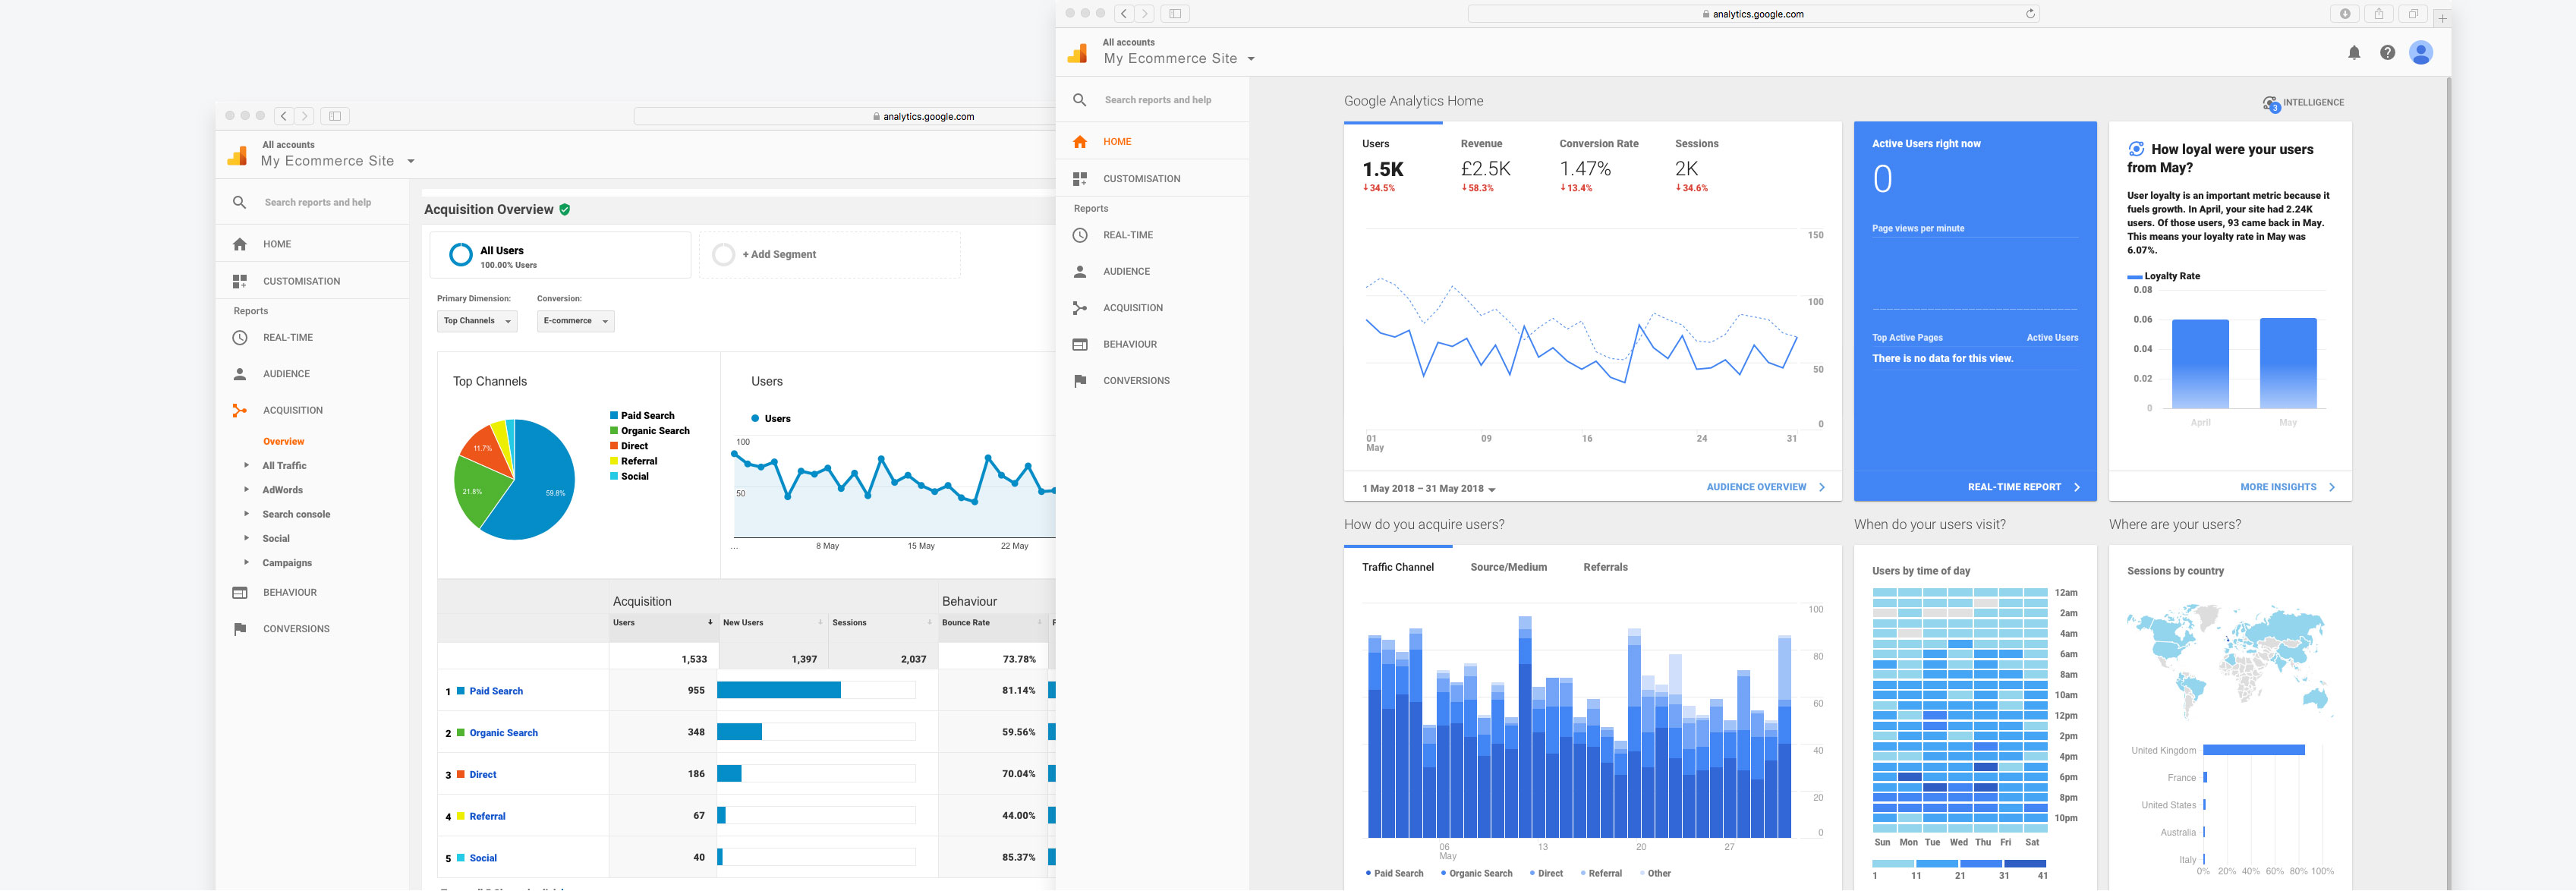The image size is (2576, 891).
Task: Open account selector dropdown in back window
Action: pyautogui.click(x=411, y=161)
